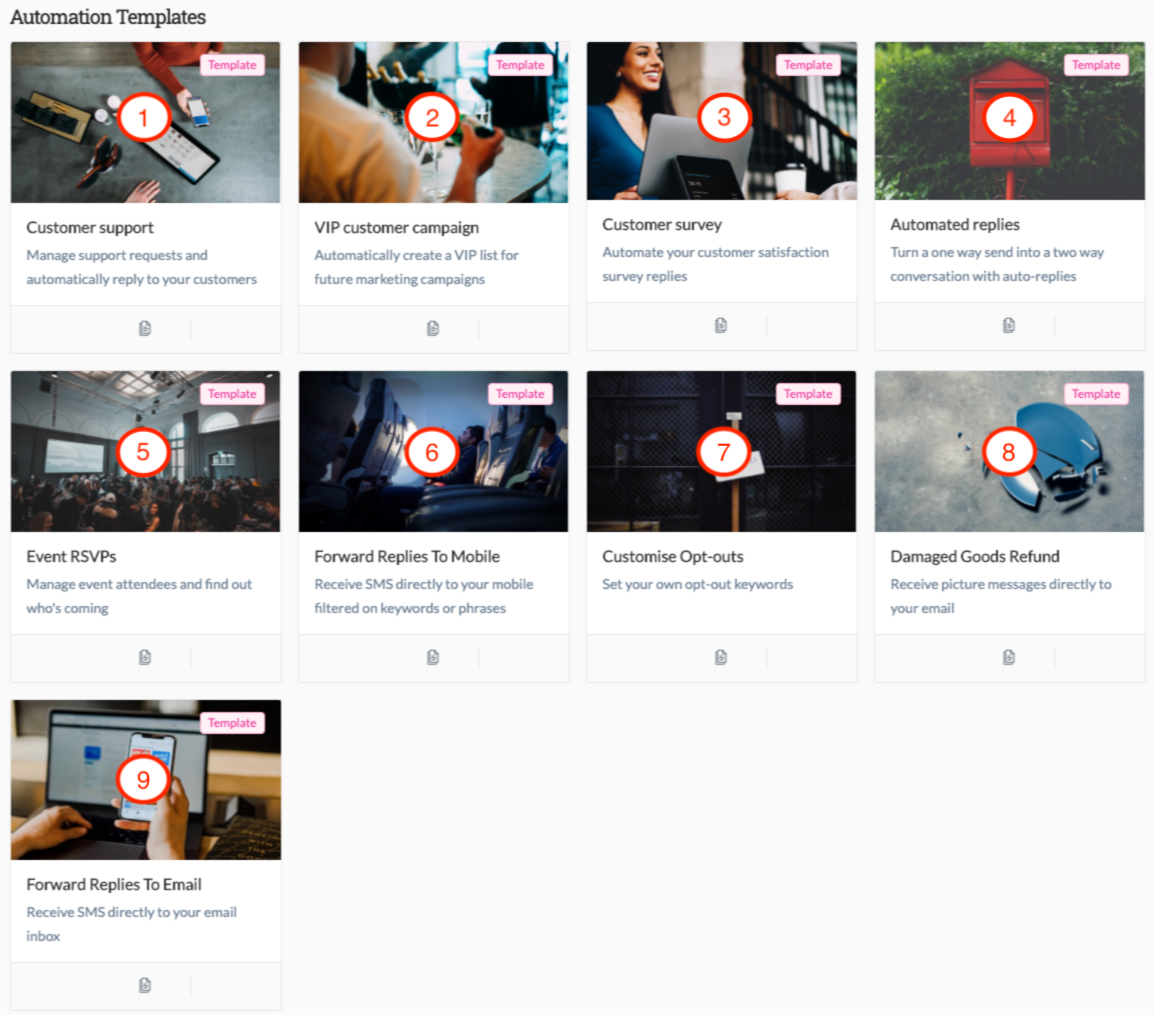1155x1015 pixels.
Task: Click "Receive picture messages directly to your email" text
Action: (x=1000, y=596)
